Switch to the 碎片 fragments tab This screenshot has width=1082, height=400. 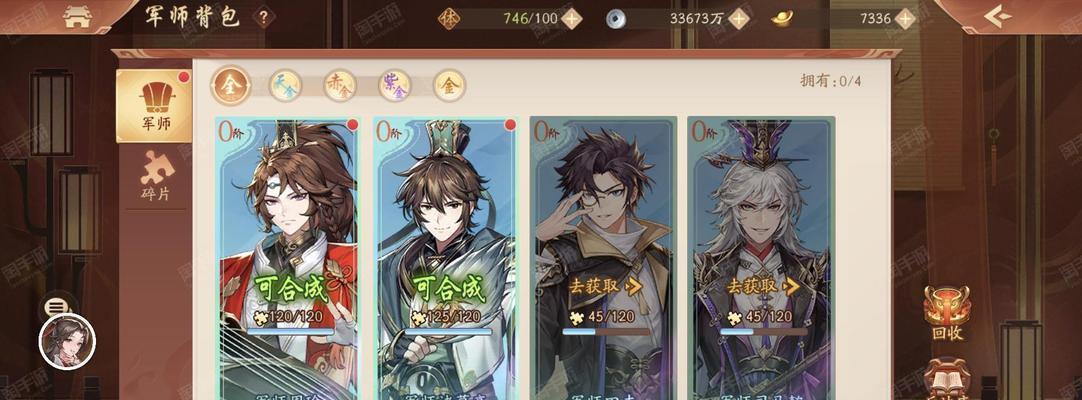click(x=155, y=177)
